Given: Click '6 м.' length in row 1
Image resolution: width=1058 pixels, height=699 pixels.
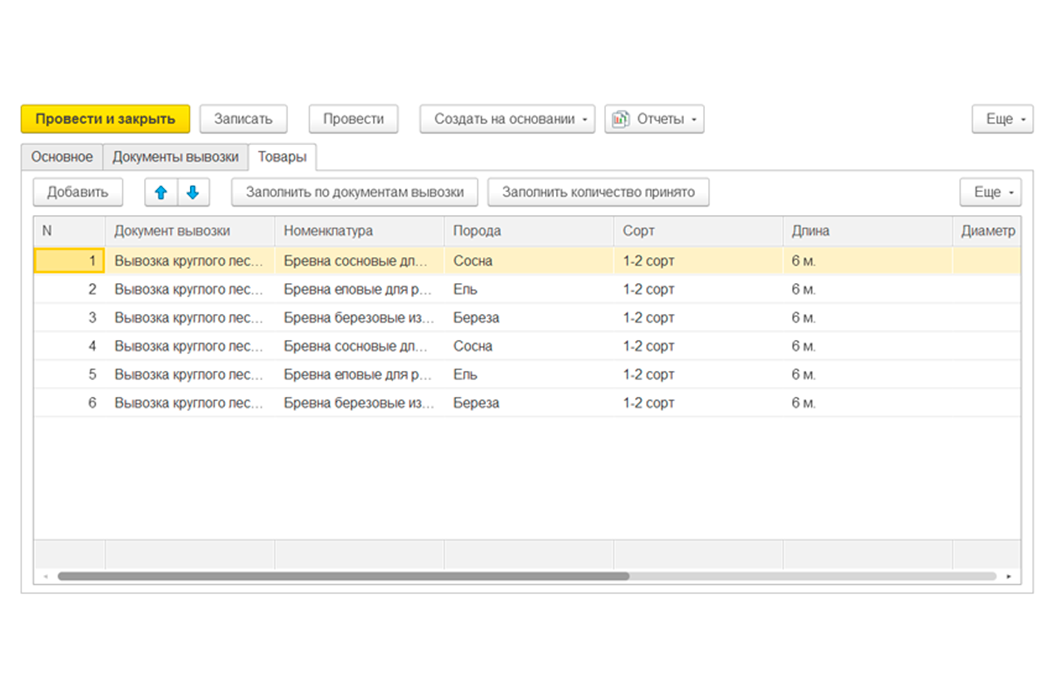Looking at the screenshot, I should click(x=868, y=260).
